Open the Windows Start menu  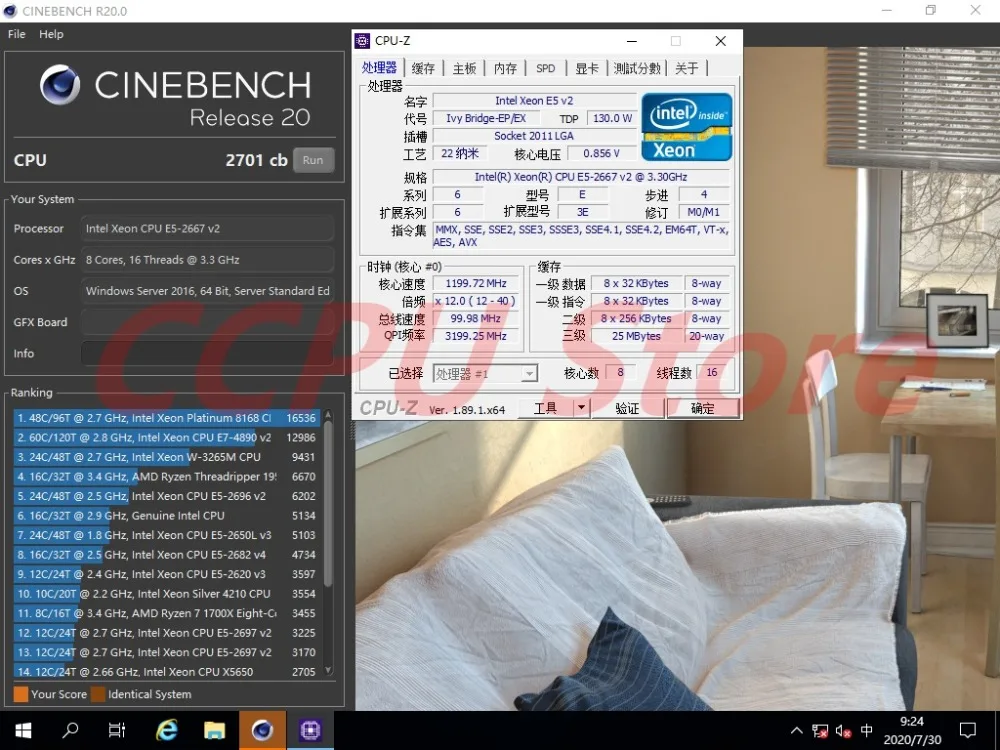(23, 730)
